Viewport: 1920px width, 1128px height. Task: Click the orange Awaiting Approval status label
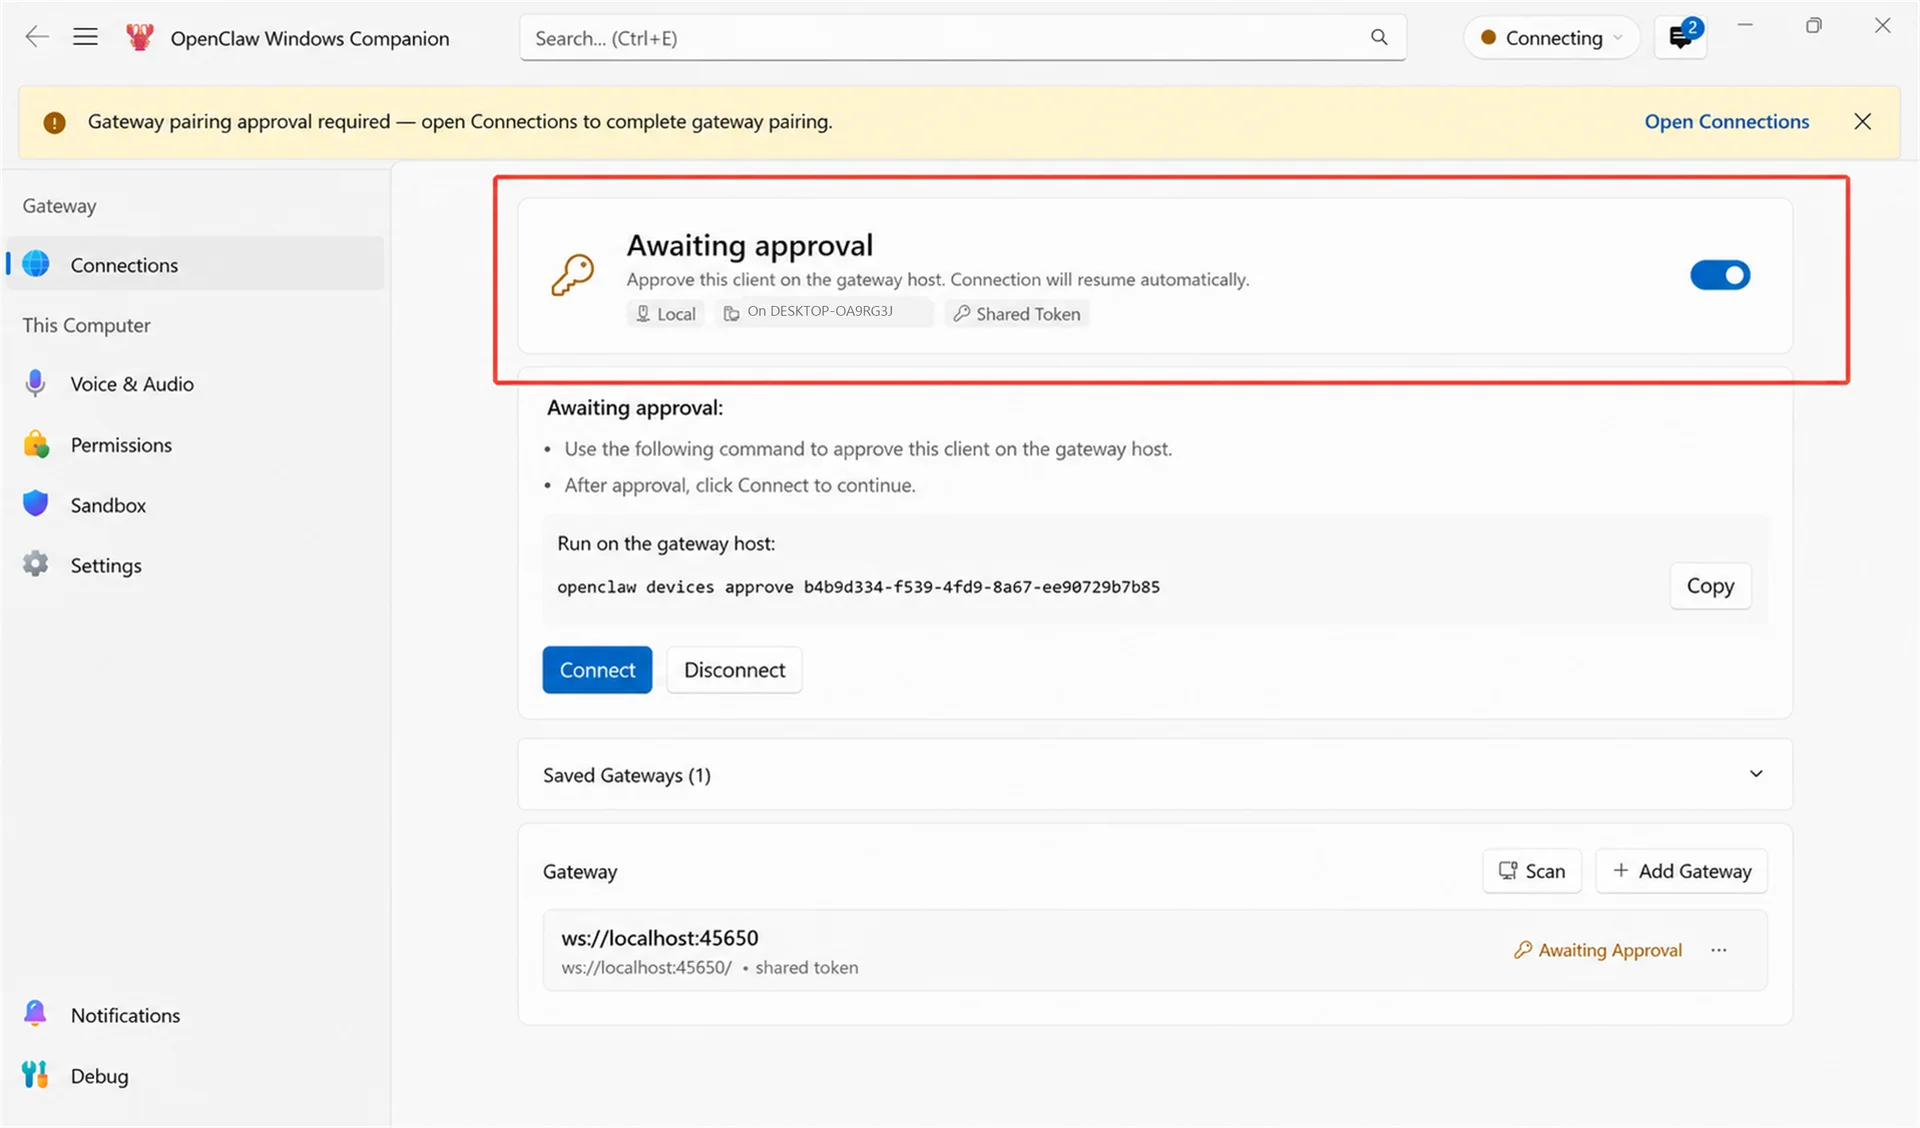pos(1598,950)
